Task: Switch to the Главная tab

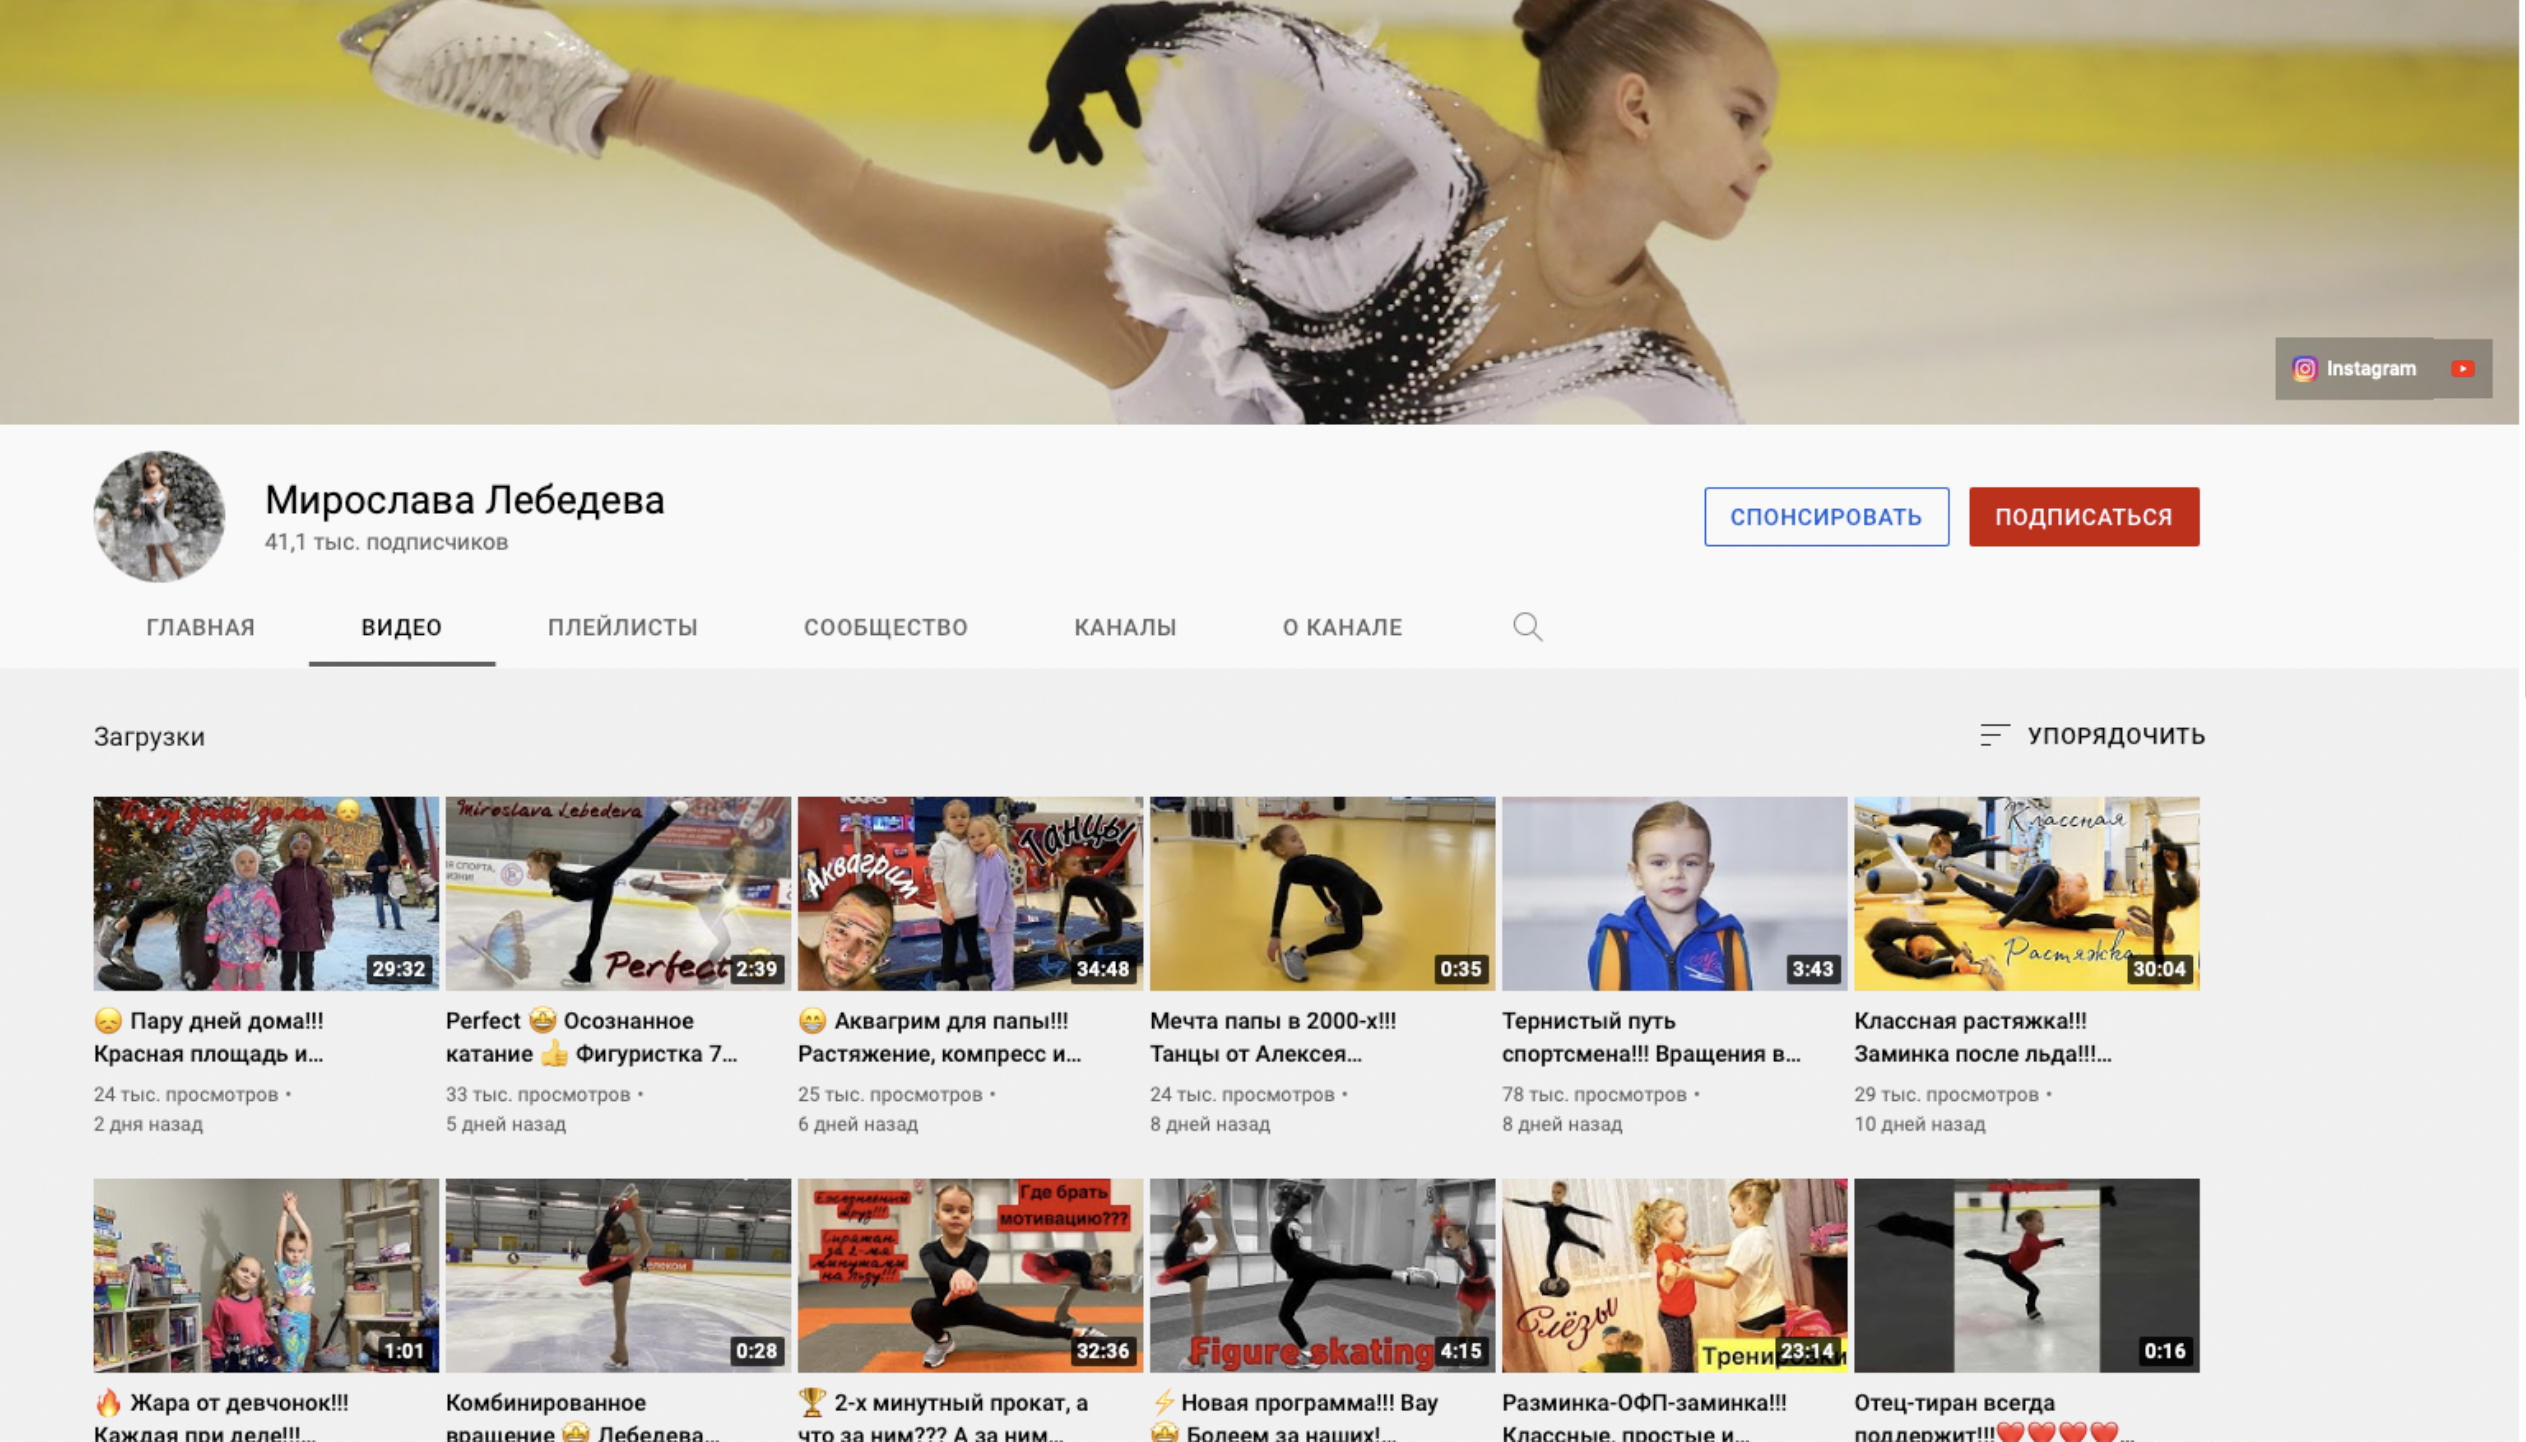Action: (201, 627)
